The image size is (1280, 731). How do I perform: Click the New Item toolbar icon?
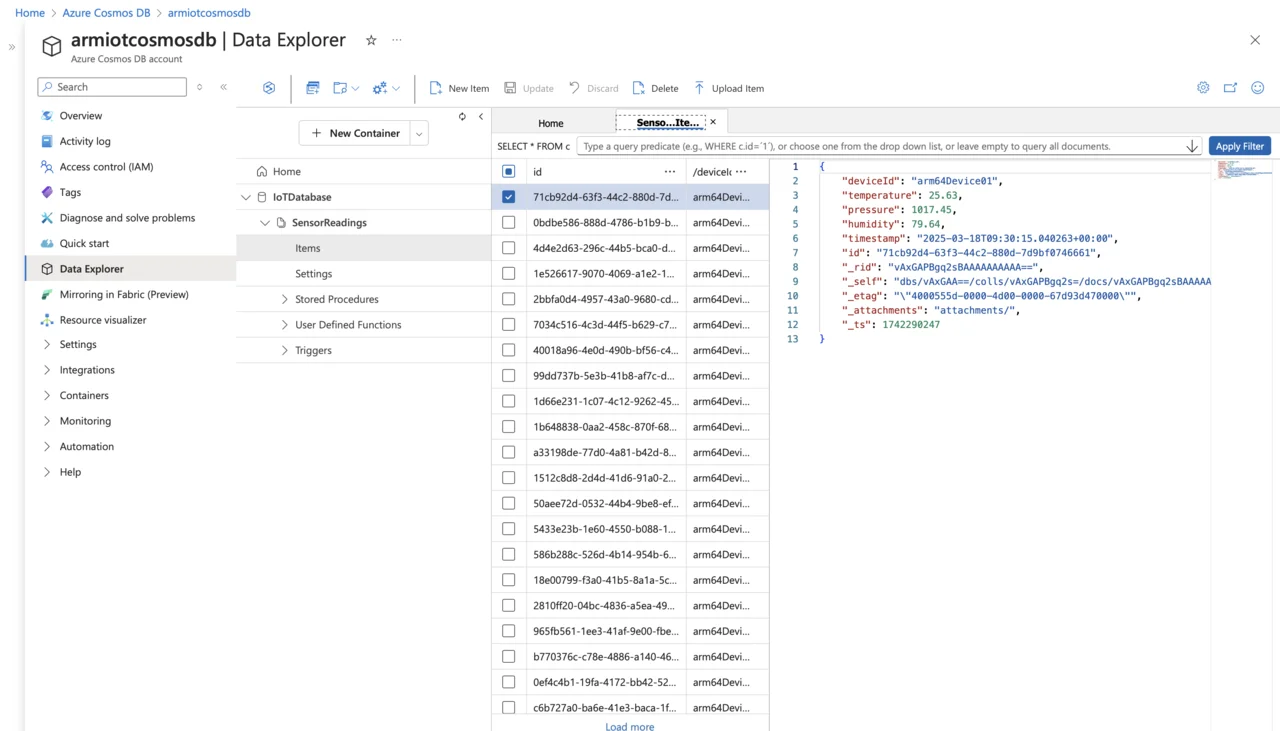436,88
